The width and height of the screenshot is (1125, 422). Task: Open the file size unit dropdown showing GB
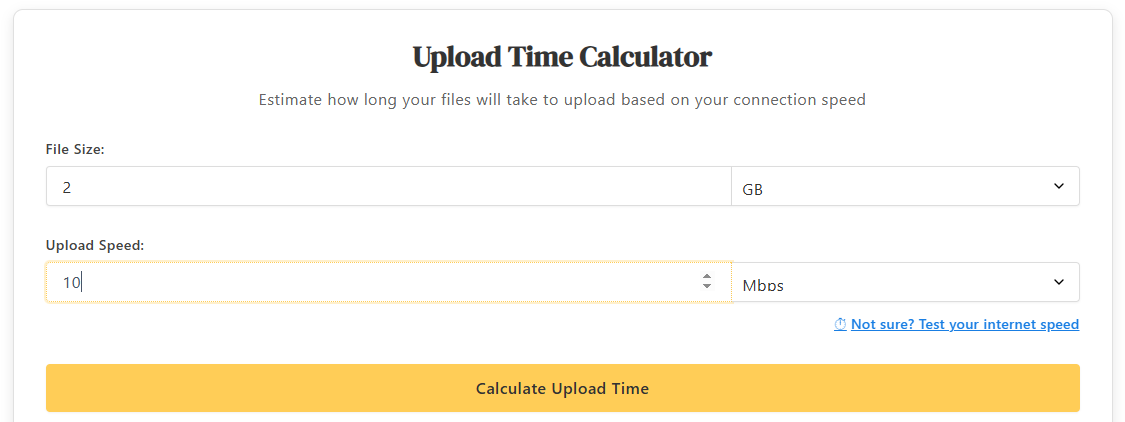click(905, 187)
